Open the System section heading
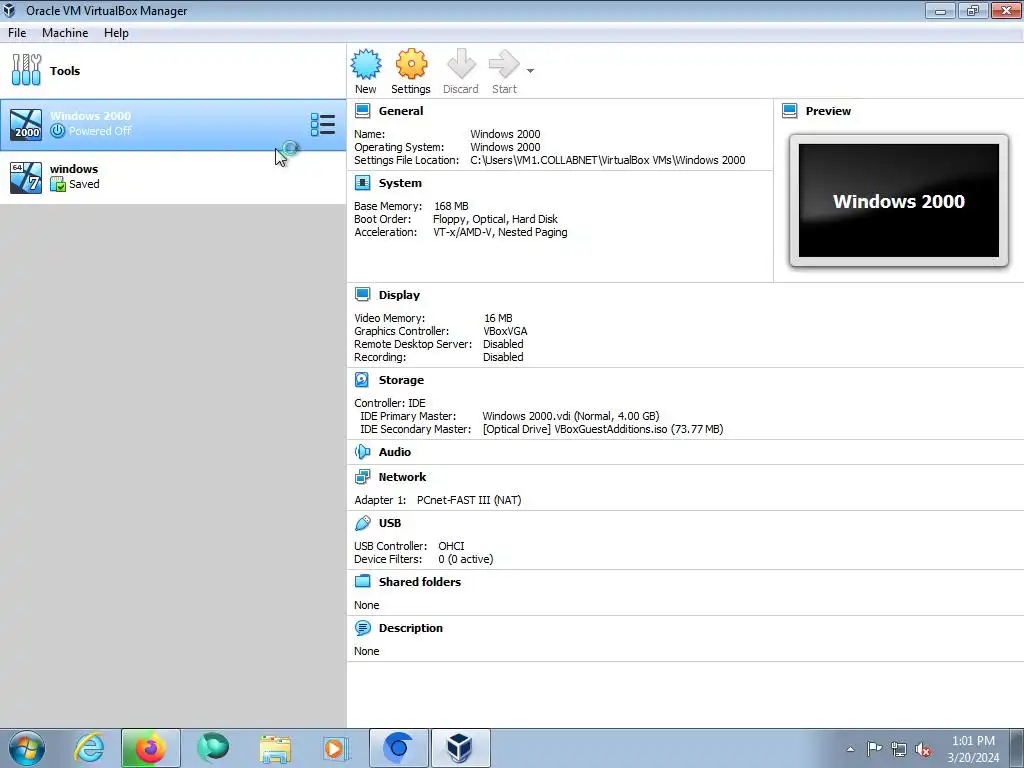Screen dimensions: 1024x768 [x=400, y=184]
